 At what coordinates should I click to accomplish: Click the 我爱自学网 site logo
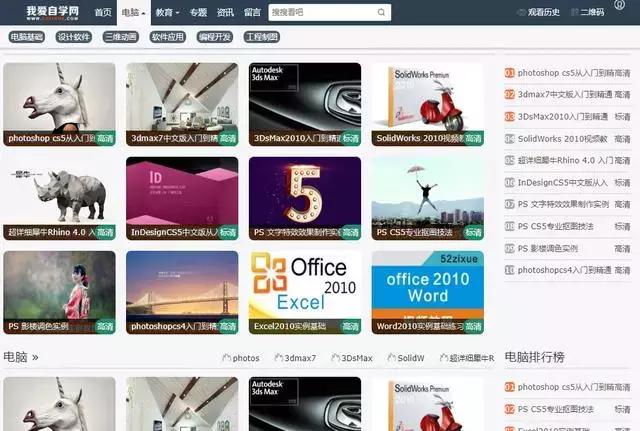tap(52, 13)
